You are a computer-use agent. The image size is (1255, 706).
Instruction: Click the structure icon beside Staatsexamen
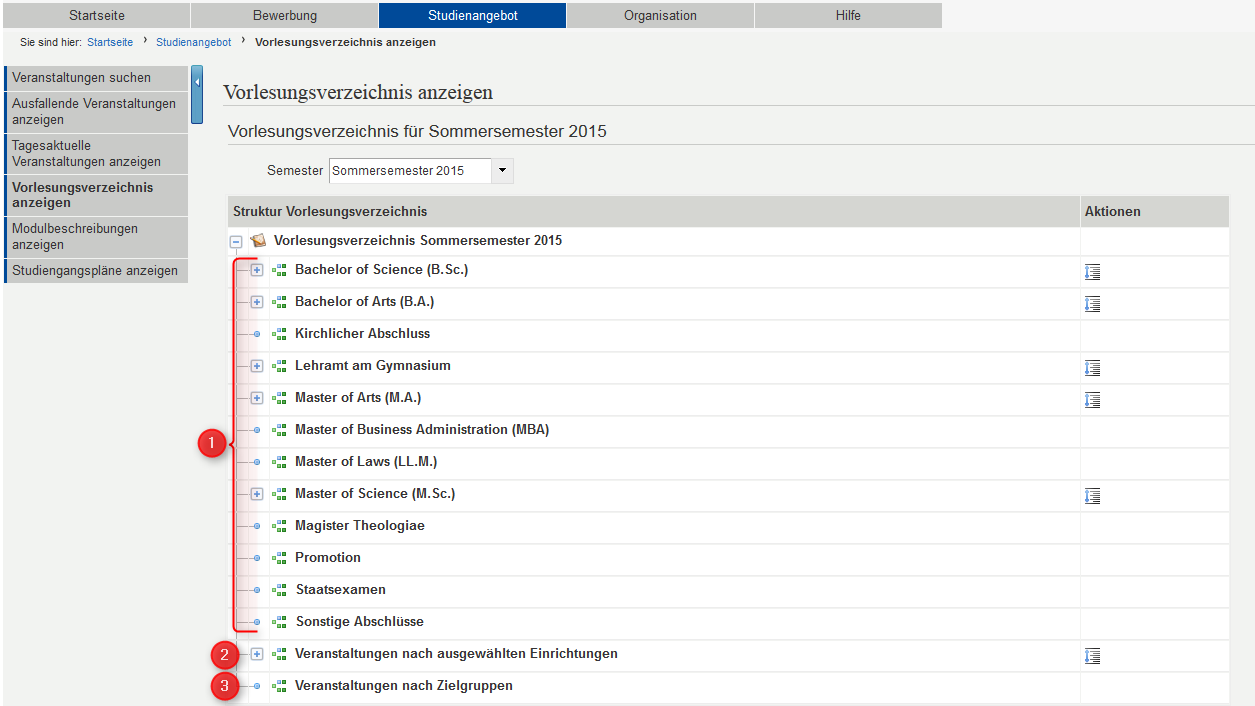(x=279, y=590)
